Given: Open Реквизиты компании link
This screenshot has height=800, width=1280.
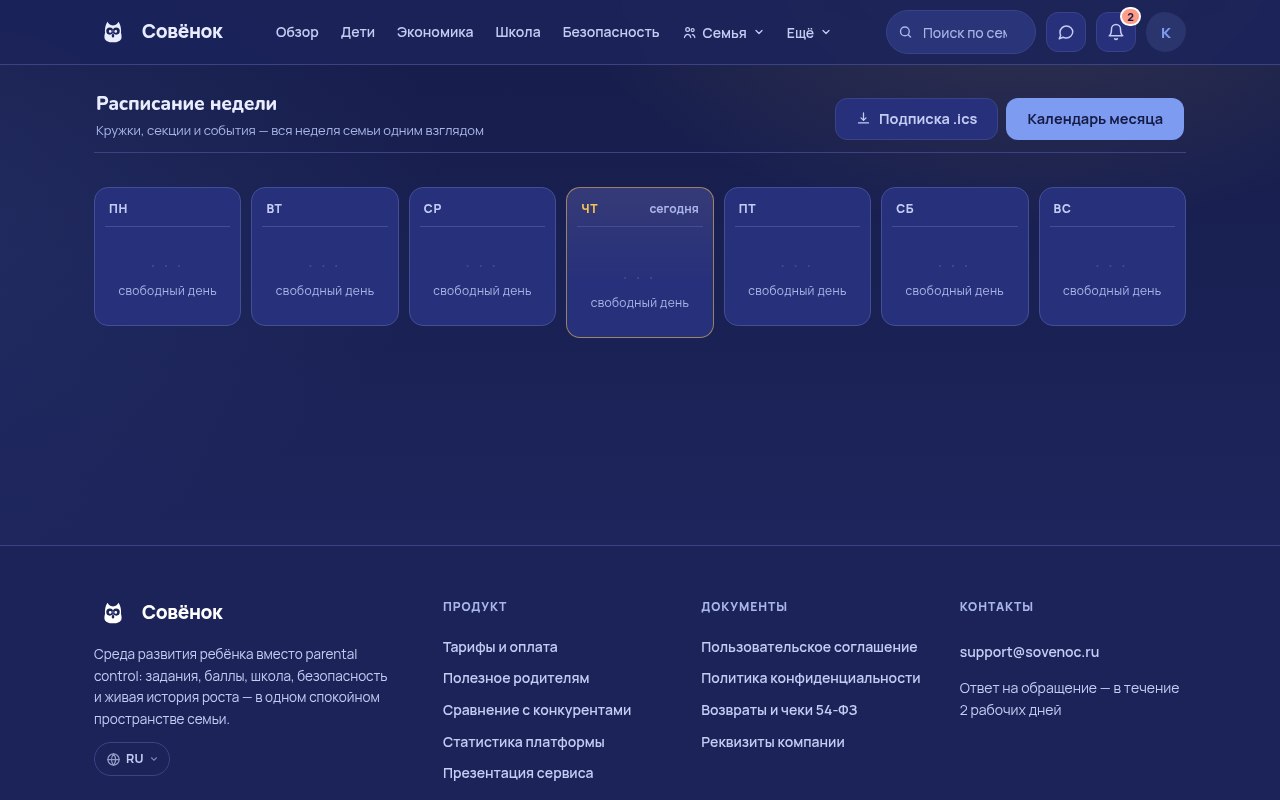Looking at the screenshot, I should (x=773, y=742).
